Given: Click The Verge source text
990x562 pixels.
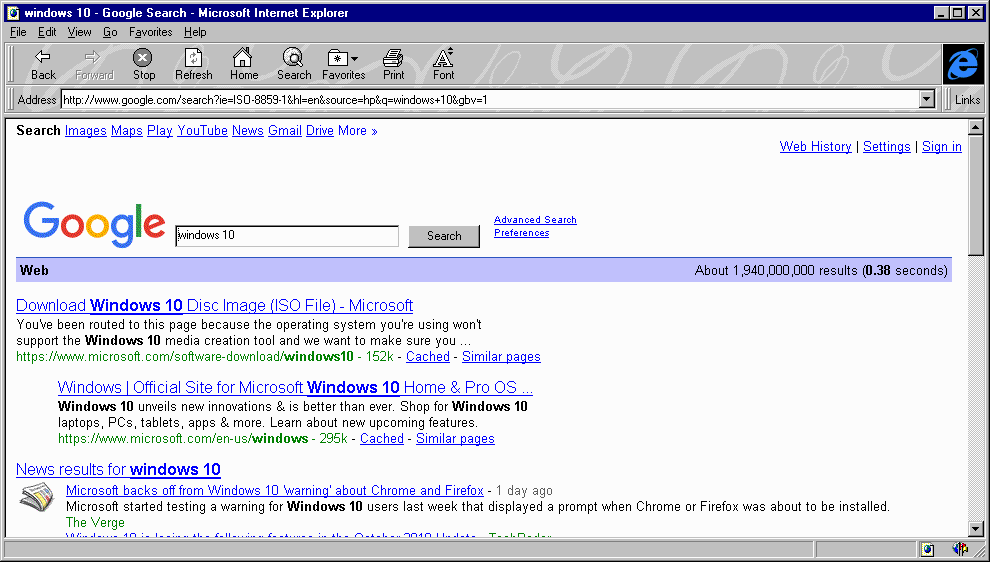Looking at the screenshot, I should [x=95, y=523].
